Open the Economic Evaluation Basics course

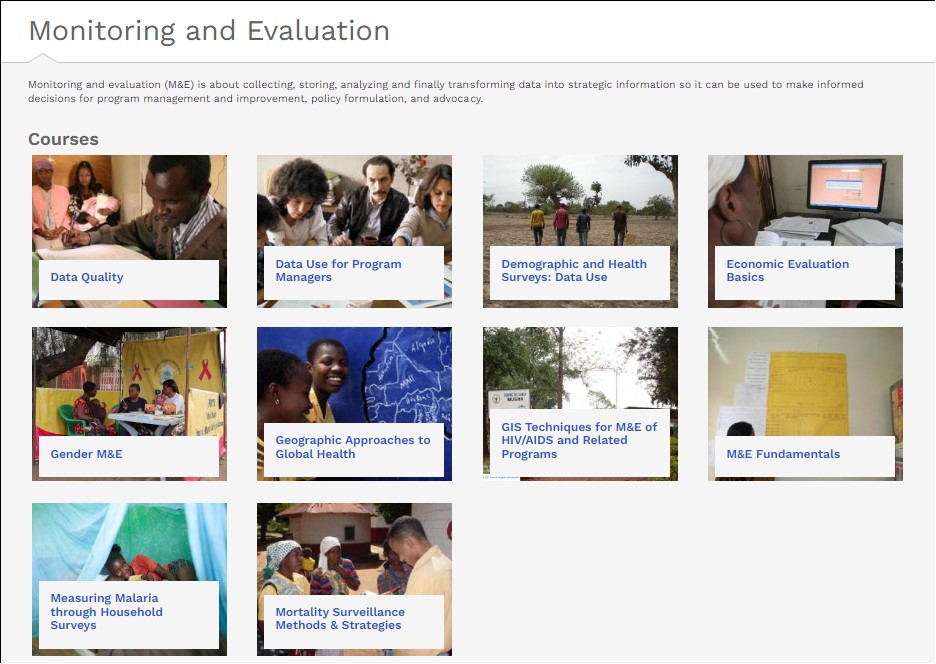[x=787, y=270]
